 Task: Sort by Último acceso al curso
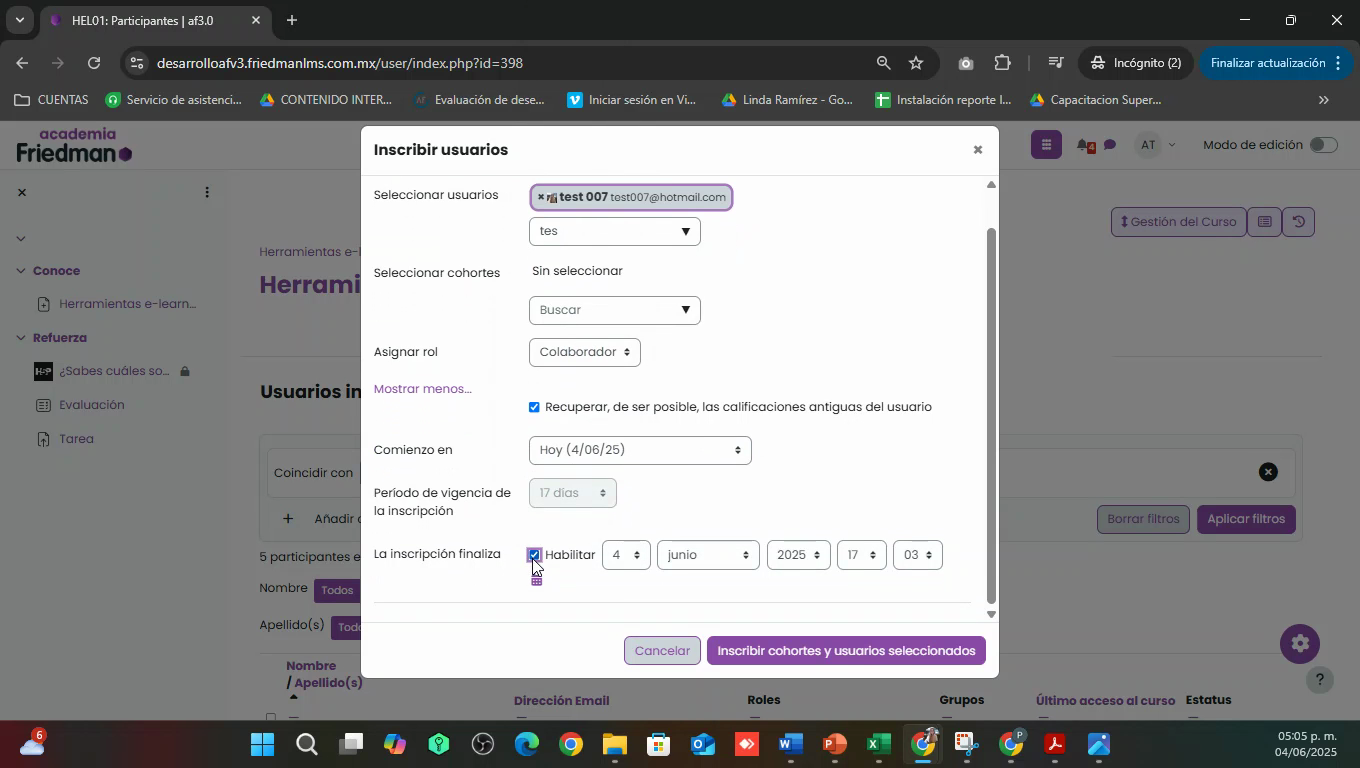[1105, 700]
